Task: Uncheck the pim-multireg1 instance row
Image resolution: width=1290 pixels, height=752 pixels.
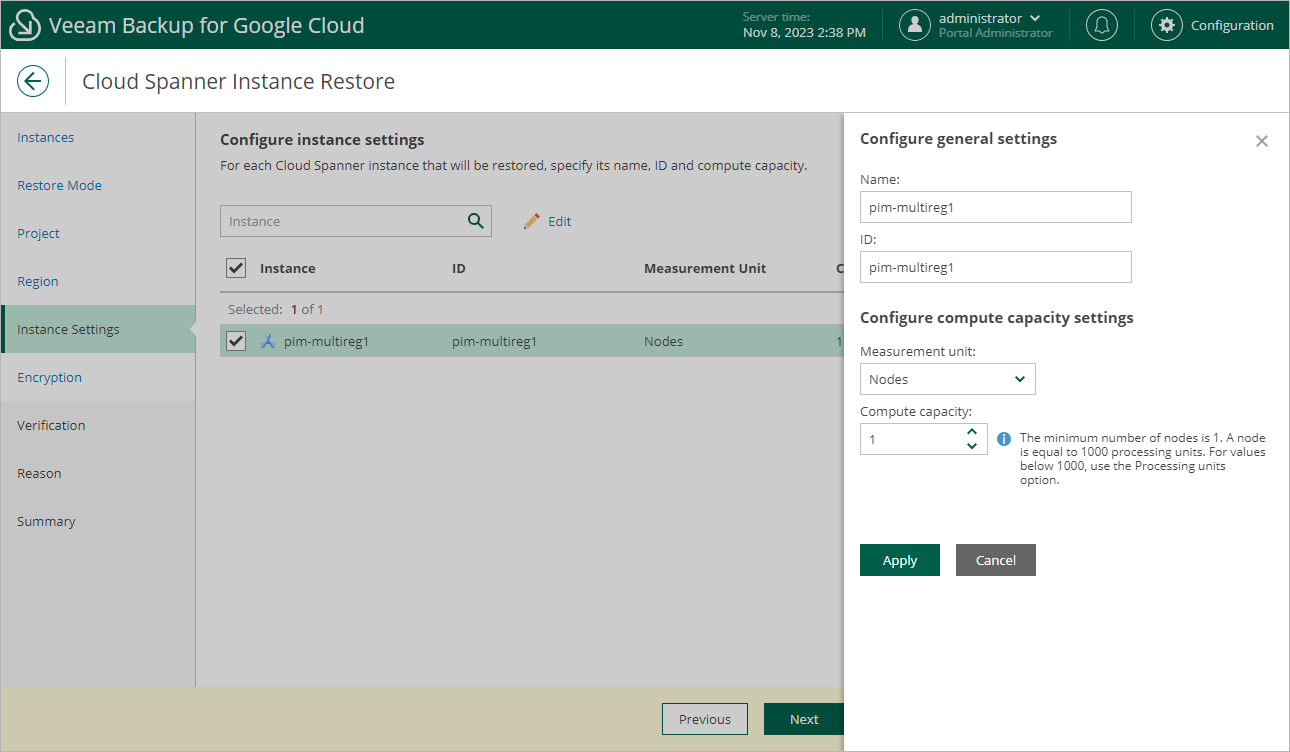Action: 236,341
